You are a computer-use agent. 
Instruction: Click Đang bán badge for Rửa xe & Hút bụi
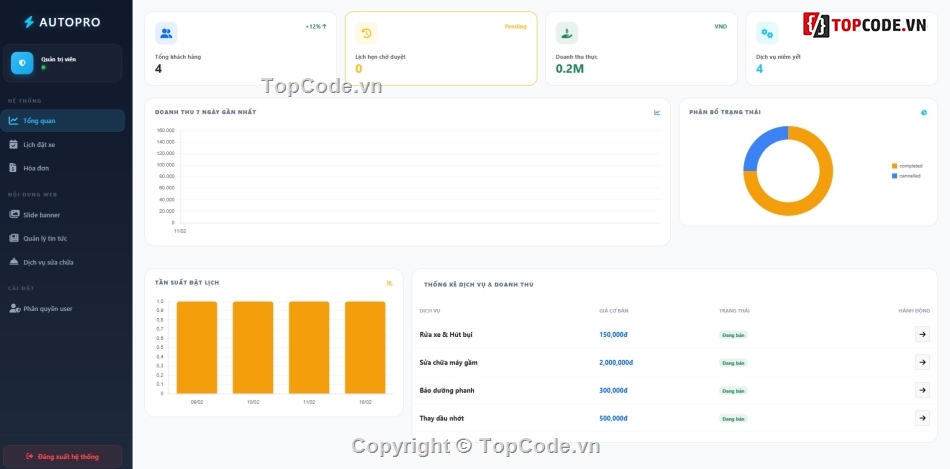(x=733, y=334)
